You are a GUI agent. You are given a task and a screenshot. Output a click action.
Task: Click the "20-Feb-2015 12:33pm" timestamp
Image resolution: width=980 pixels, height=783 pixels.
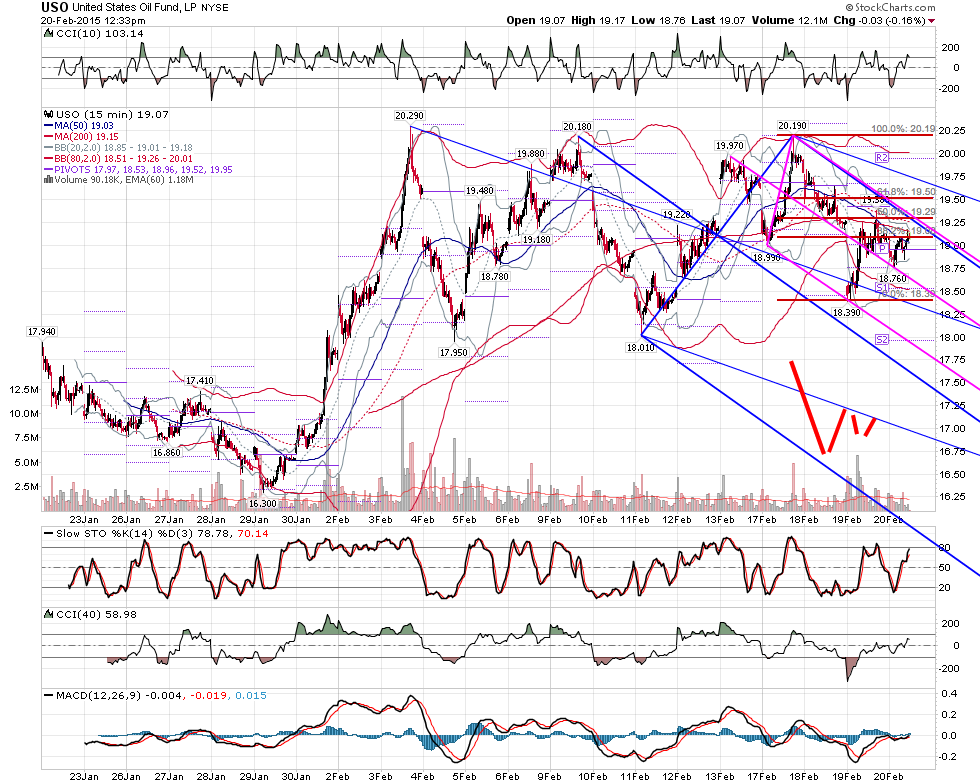[93, 21]
